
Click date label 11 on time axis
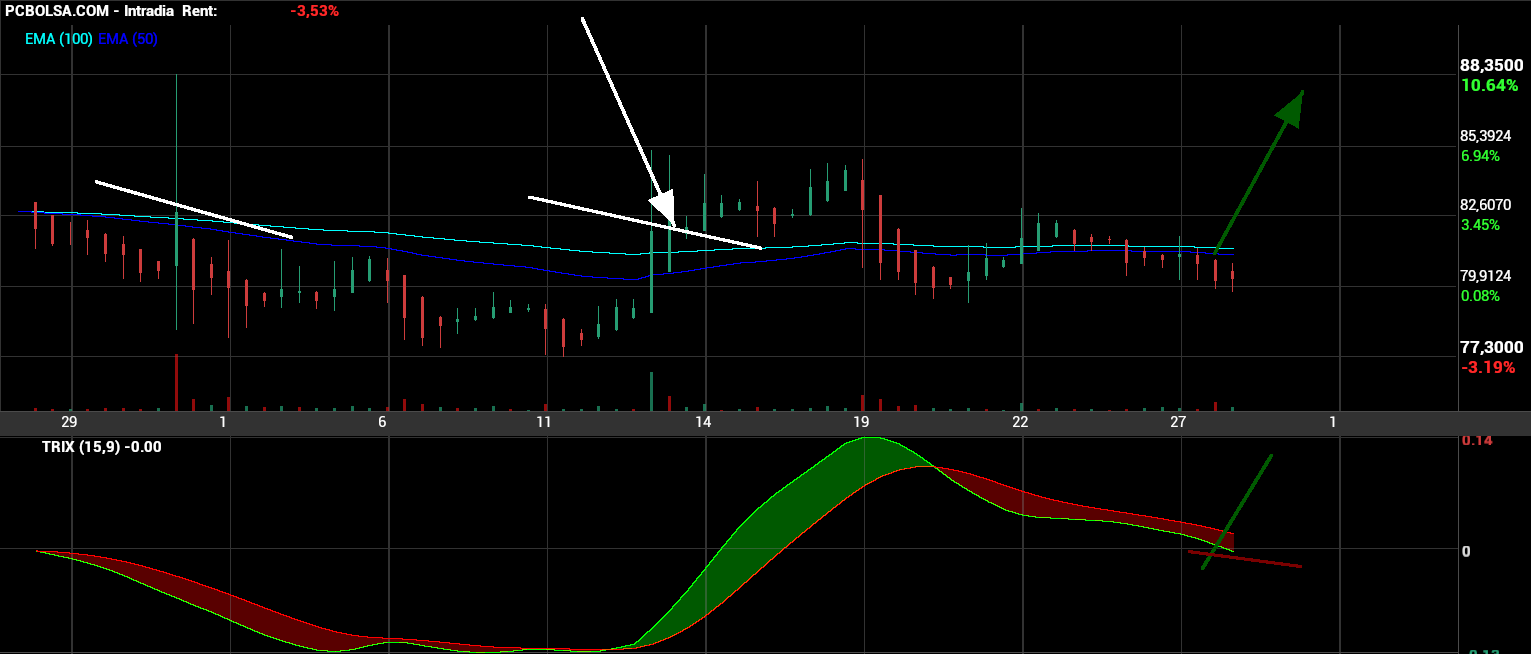pos(543,422)
